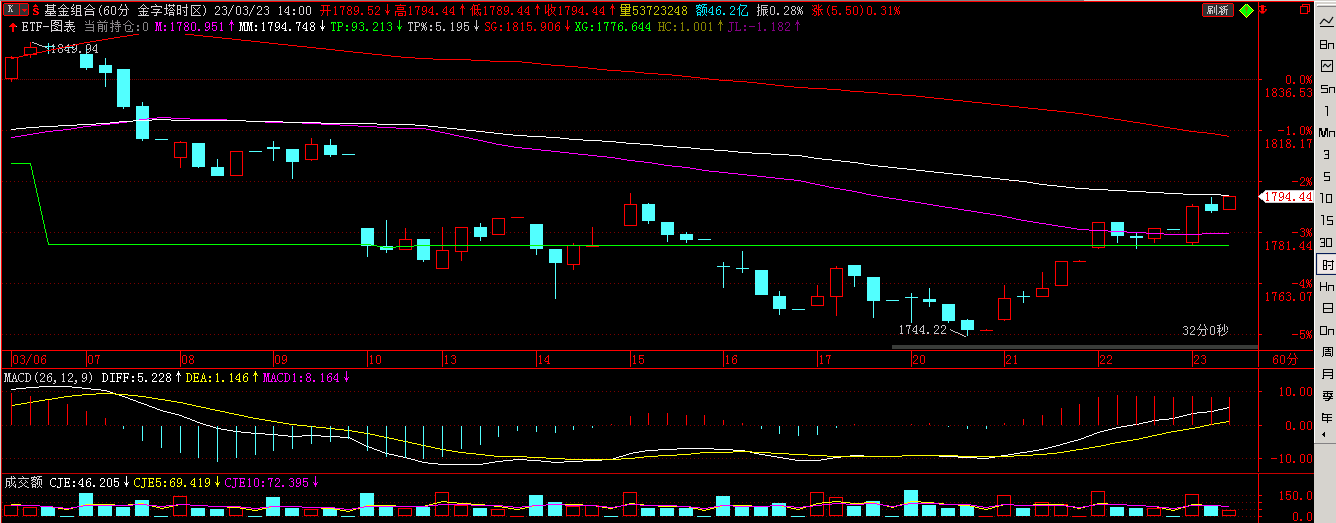
Task: Select the 时 hourly period button
Action: 1326,264
